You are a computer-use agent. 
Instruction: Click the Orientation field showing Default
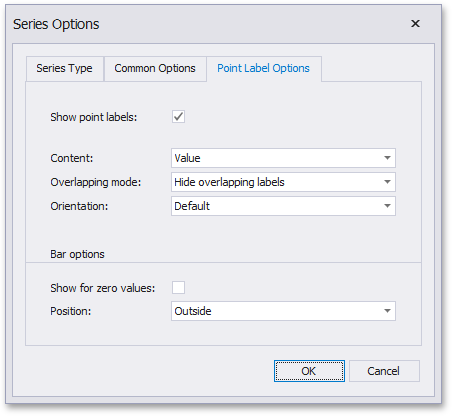[283, 206]
